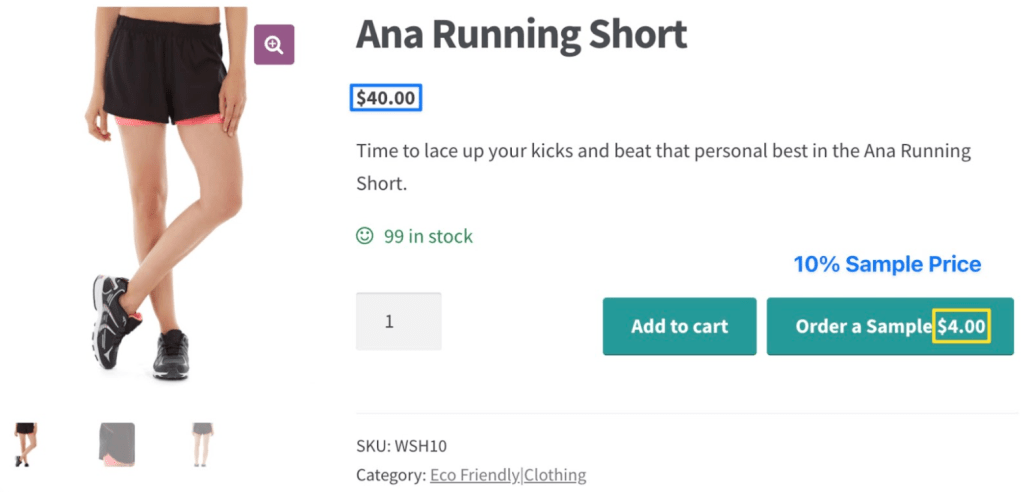Image resolution: width=1024 pixels, height=492 pixels.
Task: Click the 99 in stock text
Action: click(428, 237)
